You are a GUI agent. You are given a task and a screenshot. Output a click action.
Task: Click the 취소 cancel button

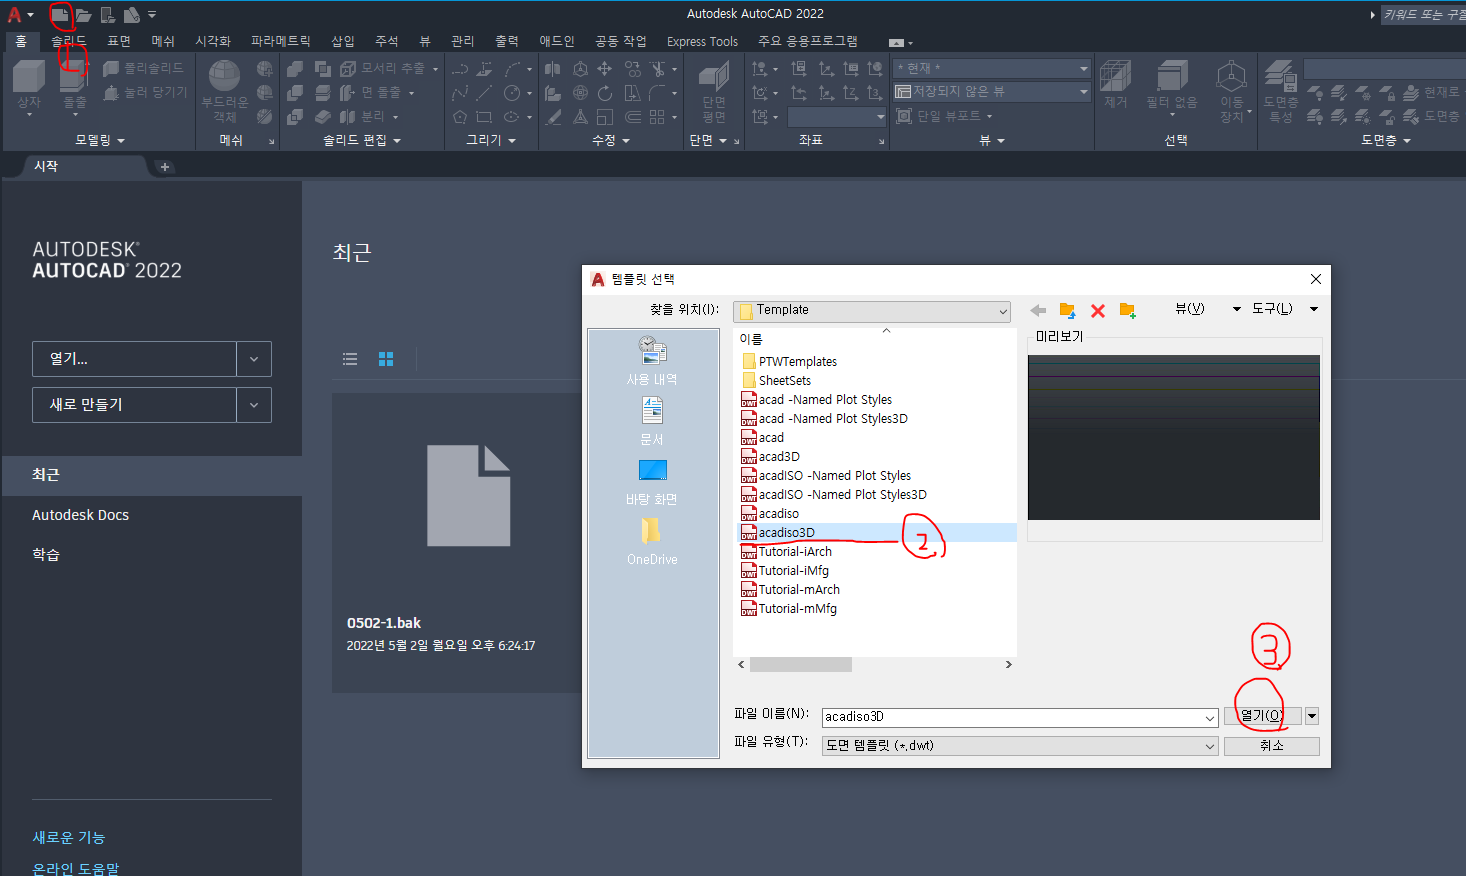pyautogui.click(x=1271, y=746)
